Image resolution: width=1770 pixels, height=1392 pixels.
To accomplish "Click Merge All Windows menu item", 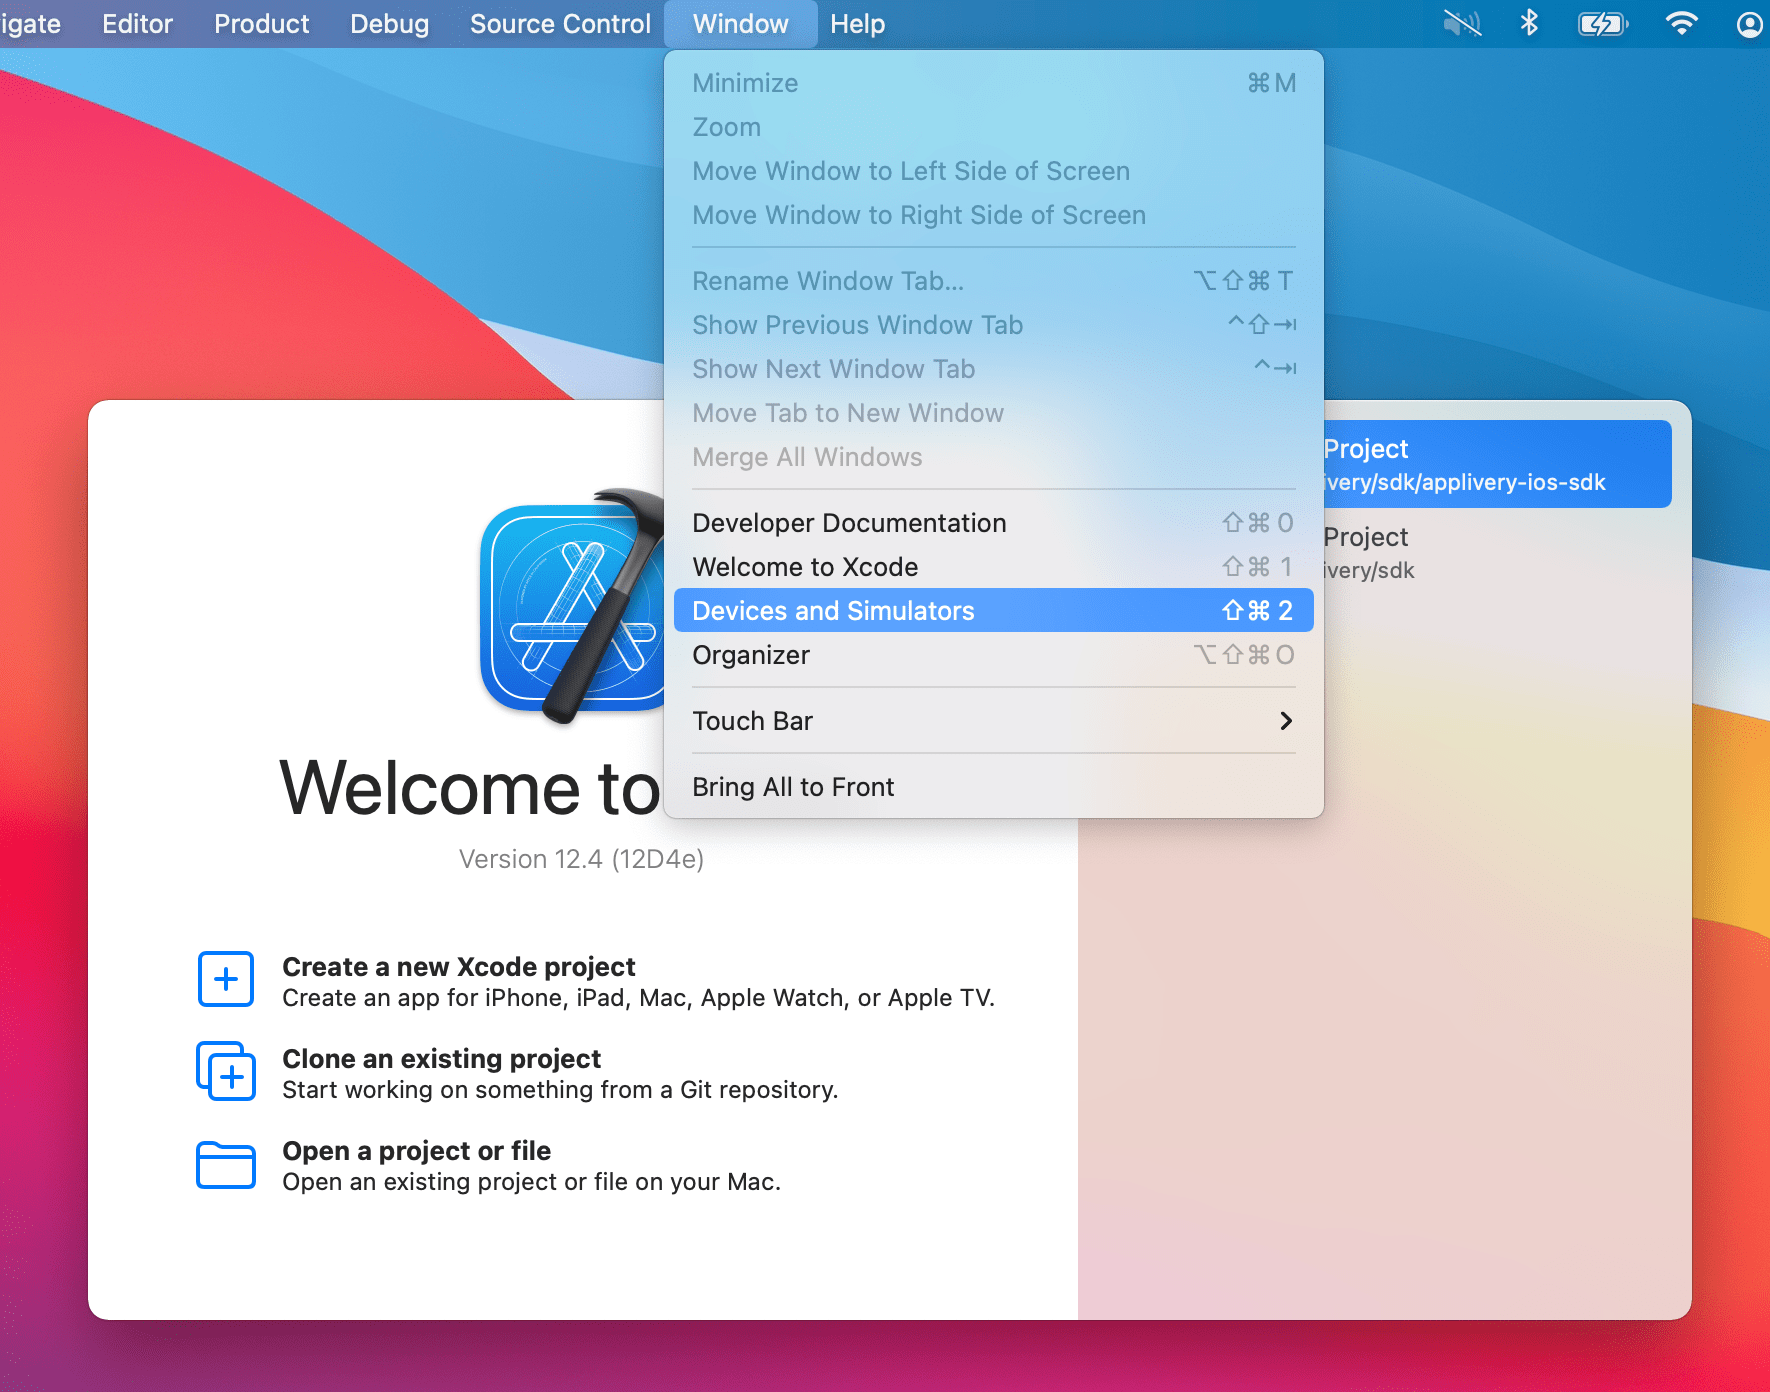I will 993,457.
